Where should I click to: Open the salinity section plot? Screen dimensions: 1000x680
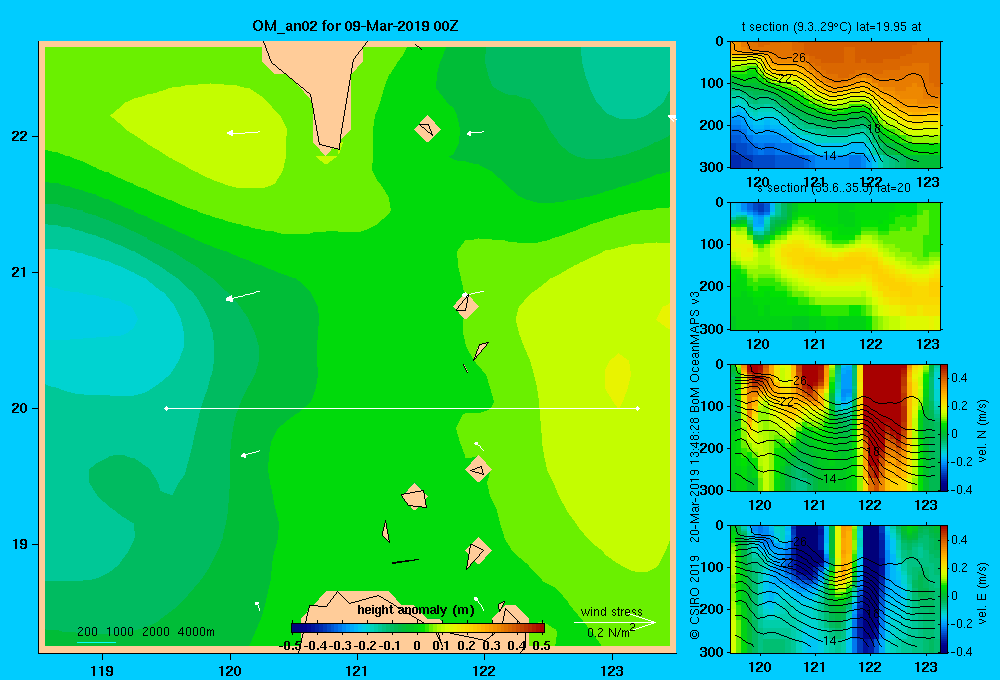click(x=835, y=266)
